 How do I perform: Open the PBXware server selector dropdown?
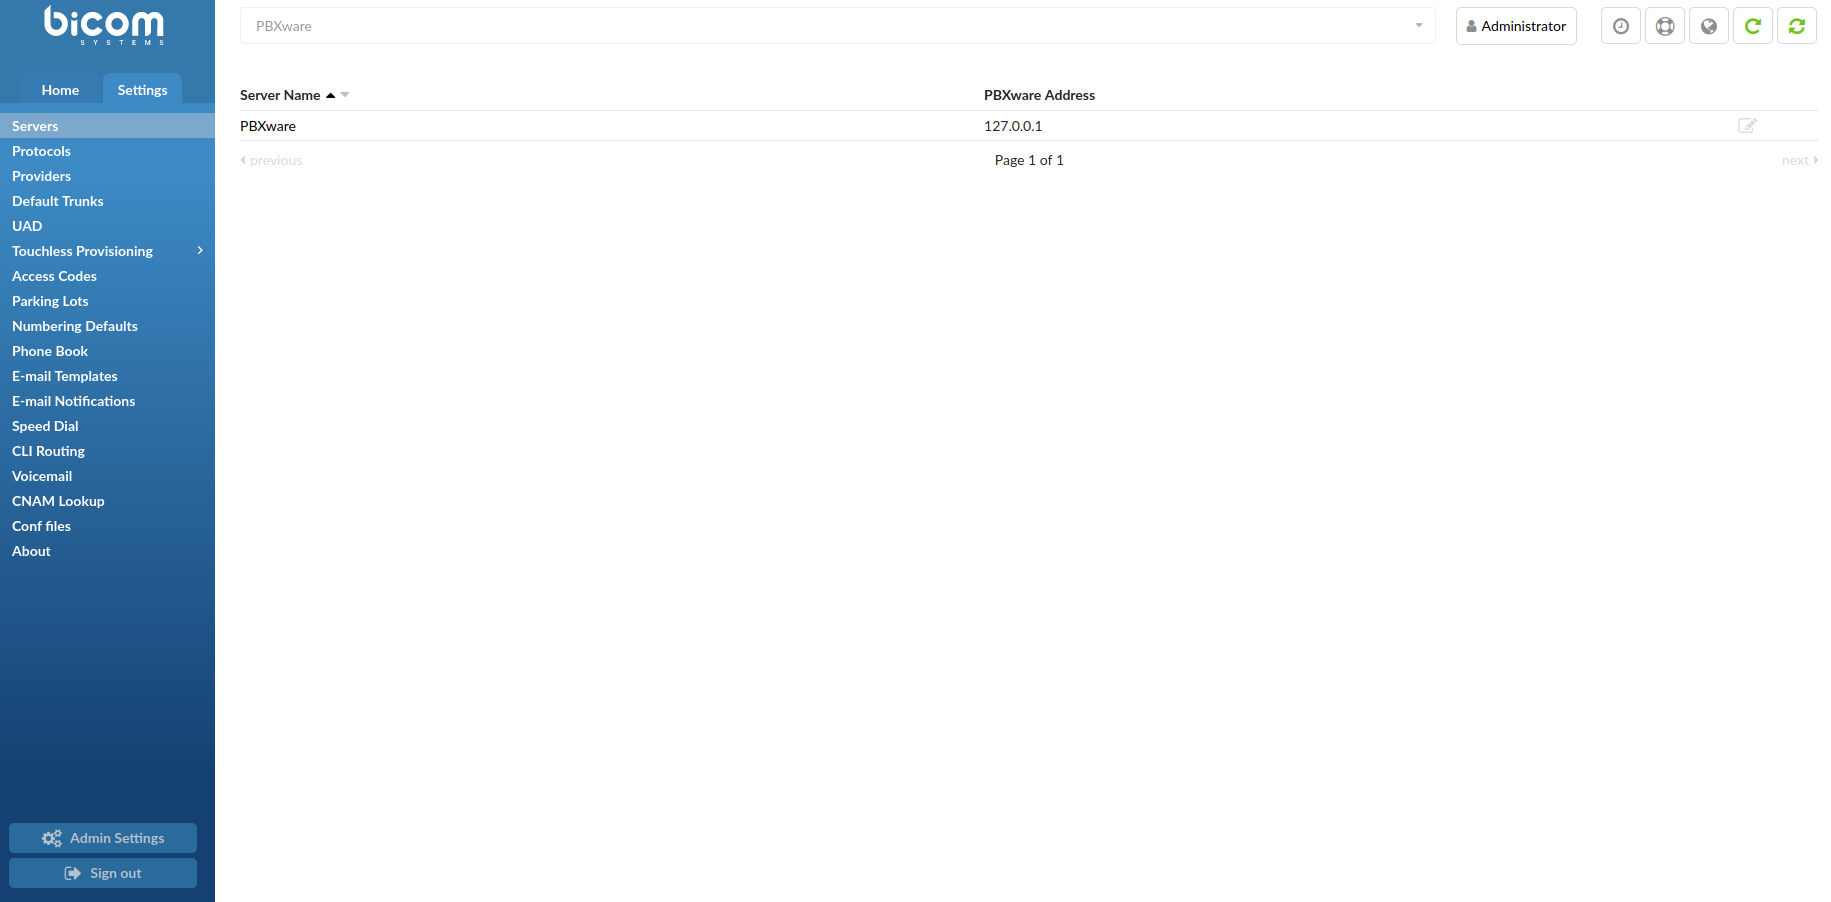pyautogui.click(x=837, y=26)
